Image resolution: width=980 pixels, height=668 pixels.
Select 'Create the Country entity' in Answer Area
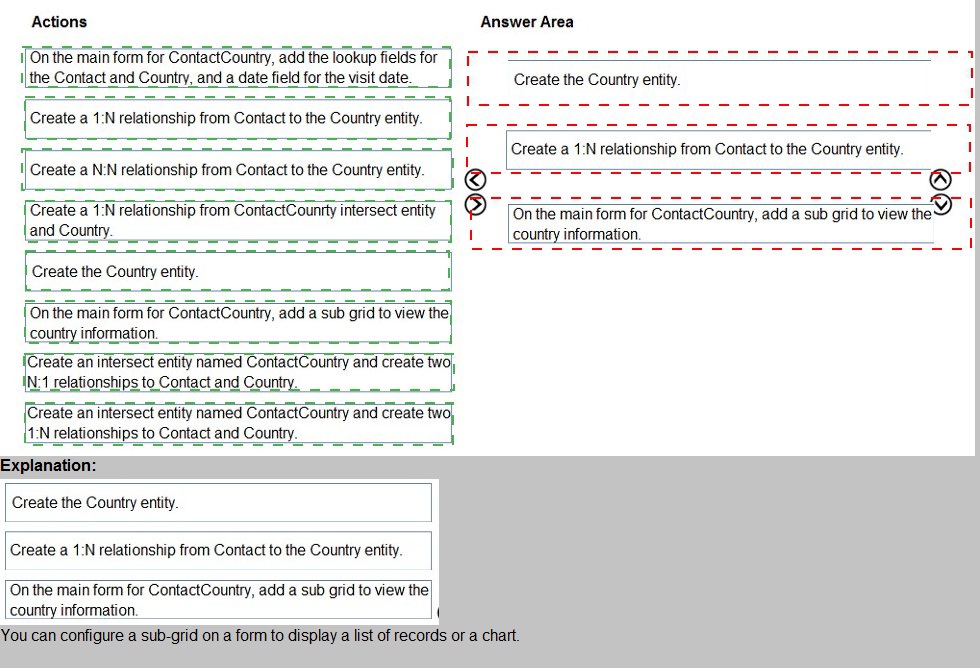click(x=719, y=79)
